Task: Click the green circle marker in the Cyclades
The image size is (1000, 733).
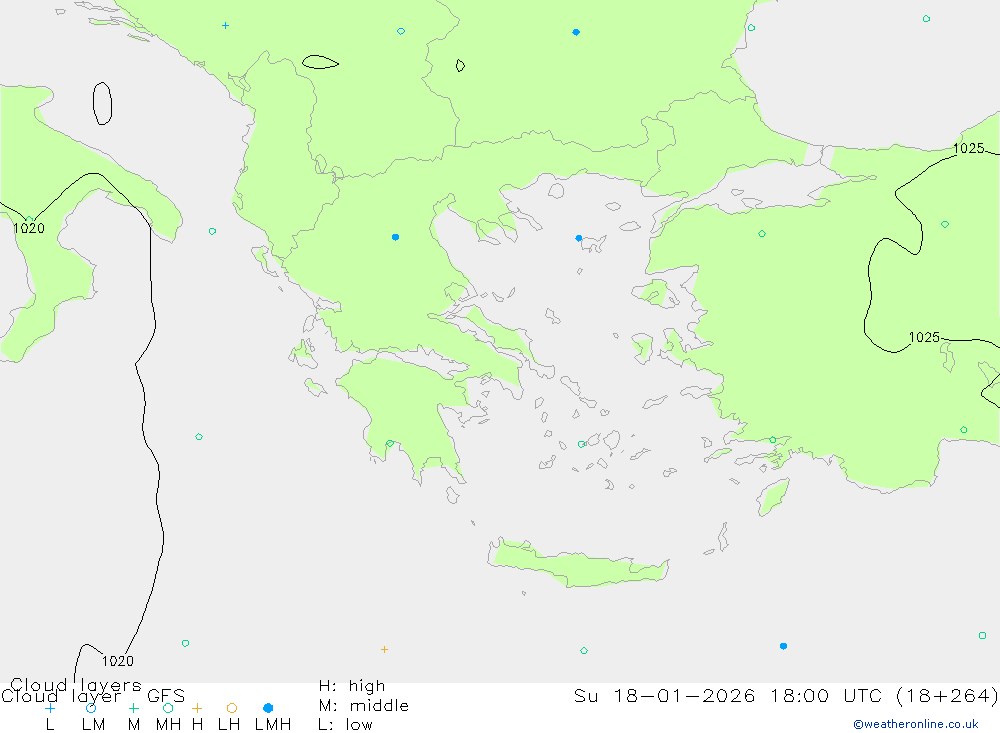Action: click(x=581, y=444)
